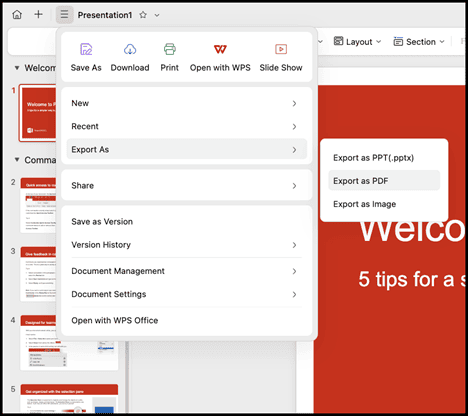The height and width of the screenshot is (416, 468).
Task: Choose Export as PPT(.pptx)
Action: pyautogui.click(x=384, y=158)
